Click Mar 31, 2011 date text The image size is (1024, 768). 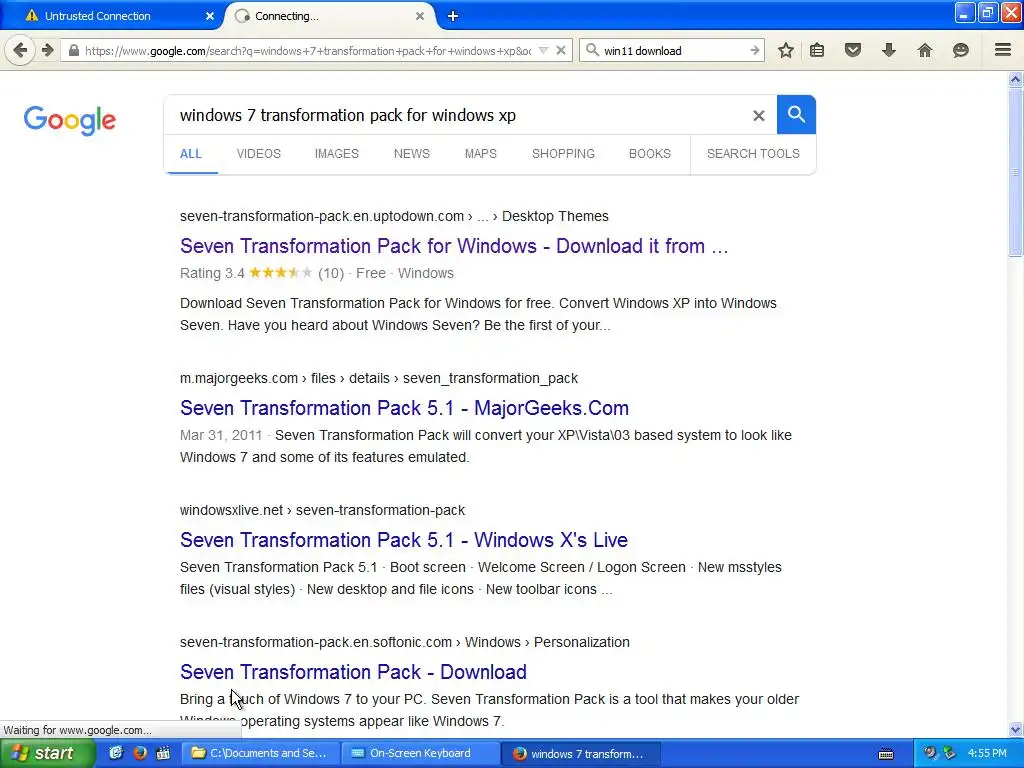(x=221, y=436)
